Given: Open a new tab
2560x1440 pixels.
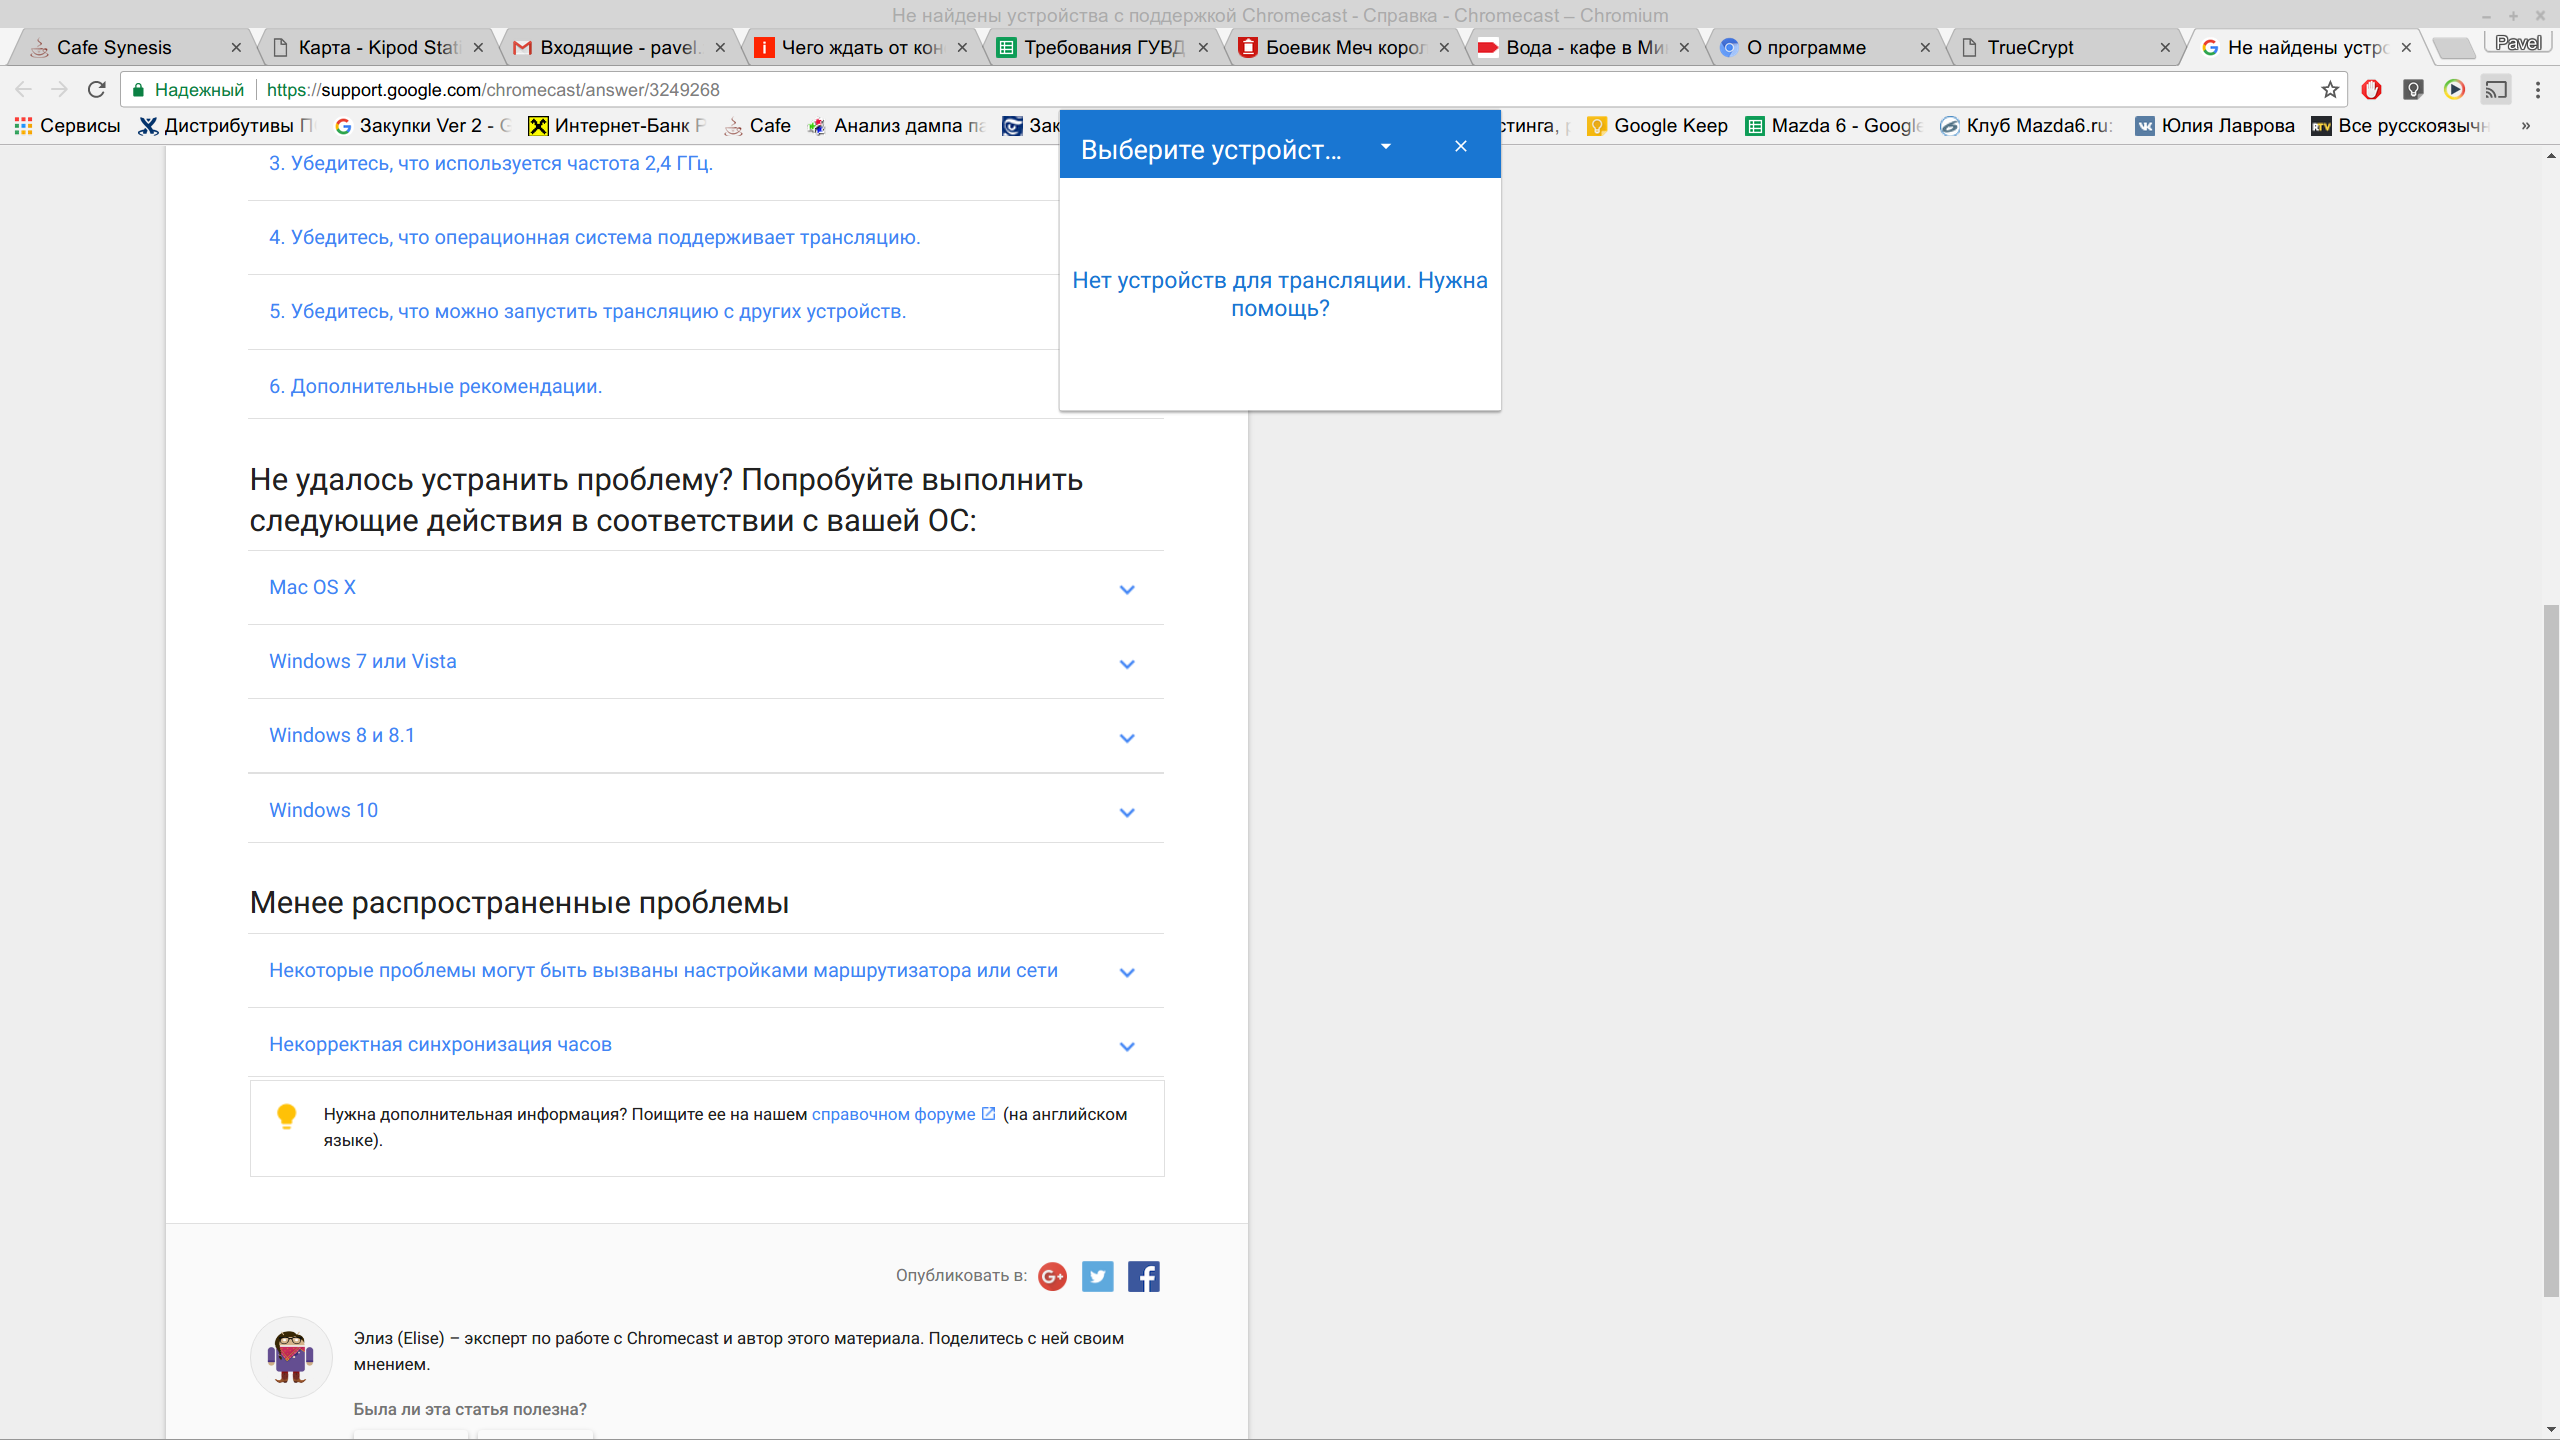Looking at the screenshot, I should pyautogui.click(x=2452, y=47).
